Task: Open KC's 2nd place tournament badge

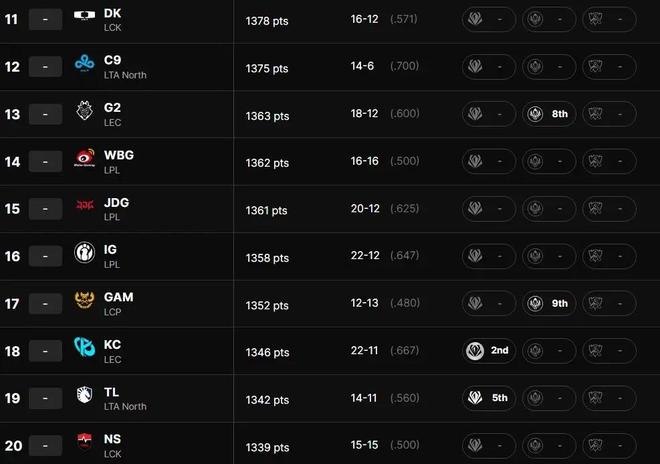Action: pos(489,350)
